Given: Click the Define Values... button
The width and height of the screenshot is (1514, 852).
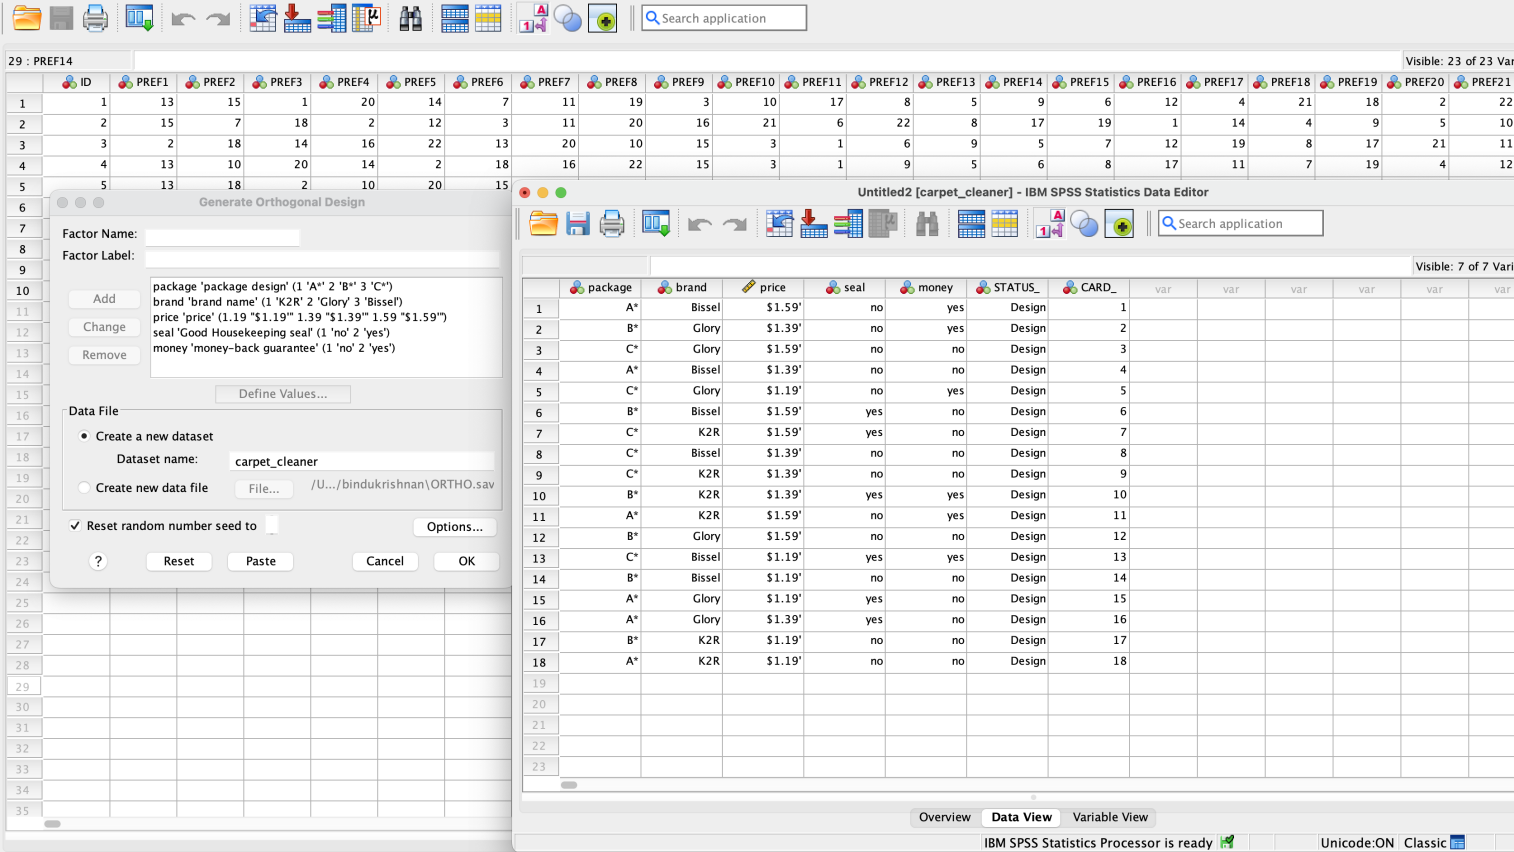Looking at the screenshot, I should tap(283, 394).
